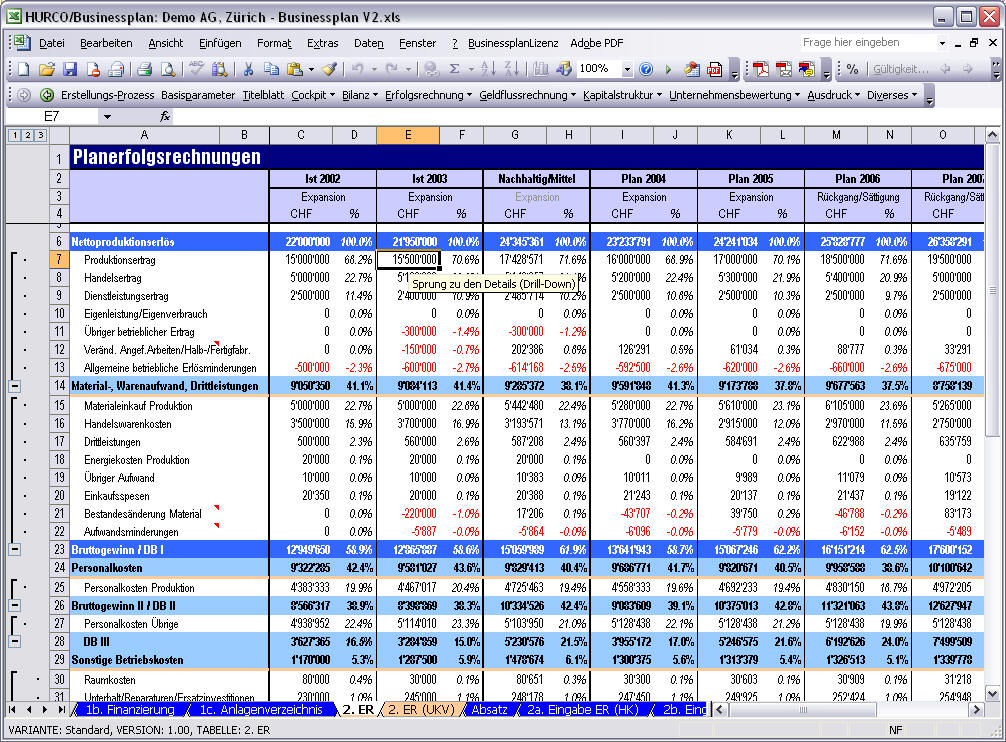Screen dimensions: 1006x742
Task: Click the percent style icon
Action: coord(852,69)
